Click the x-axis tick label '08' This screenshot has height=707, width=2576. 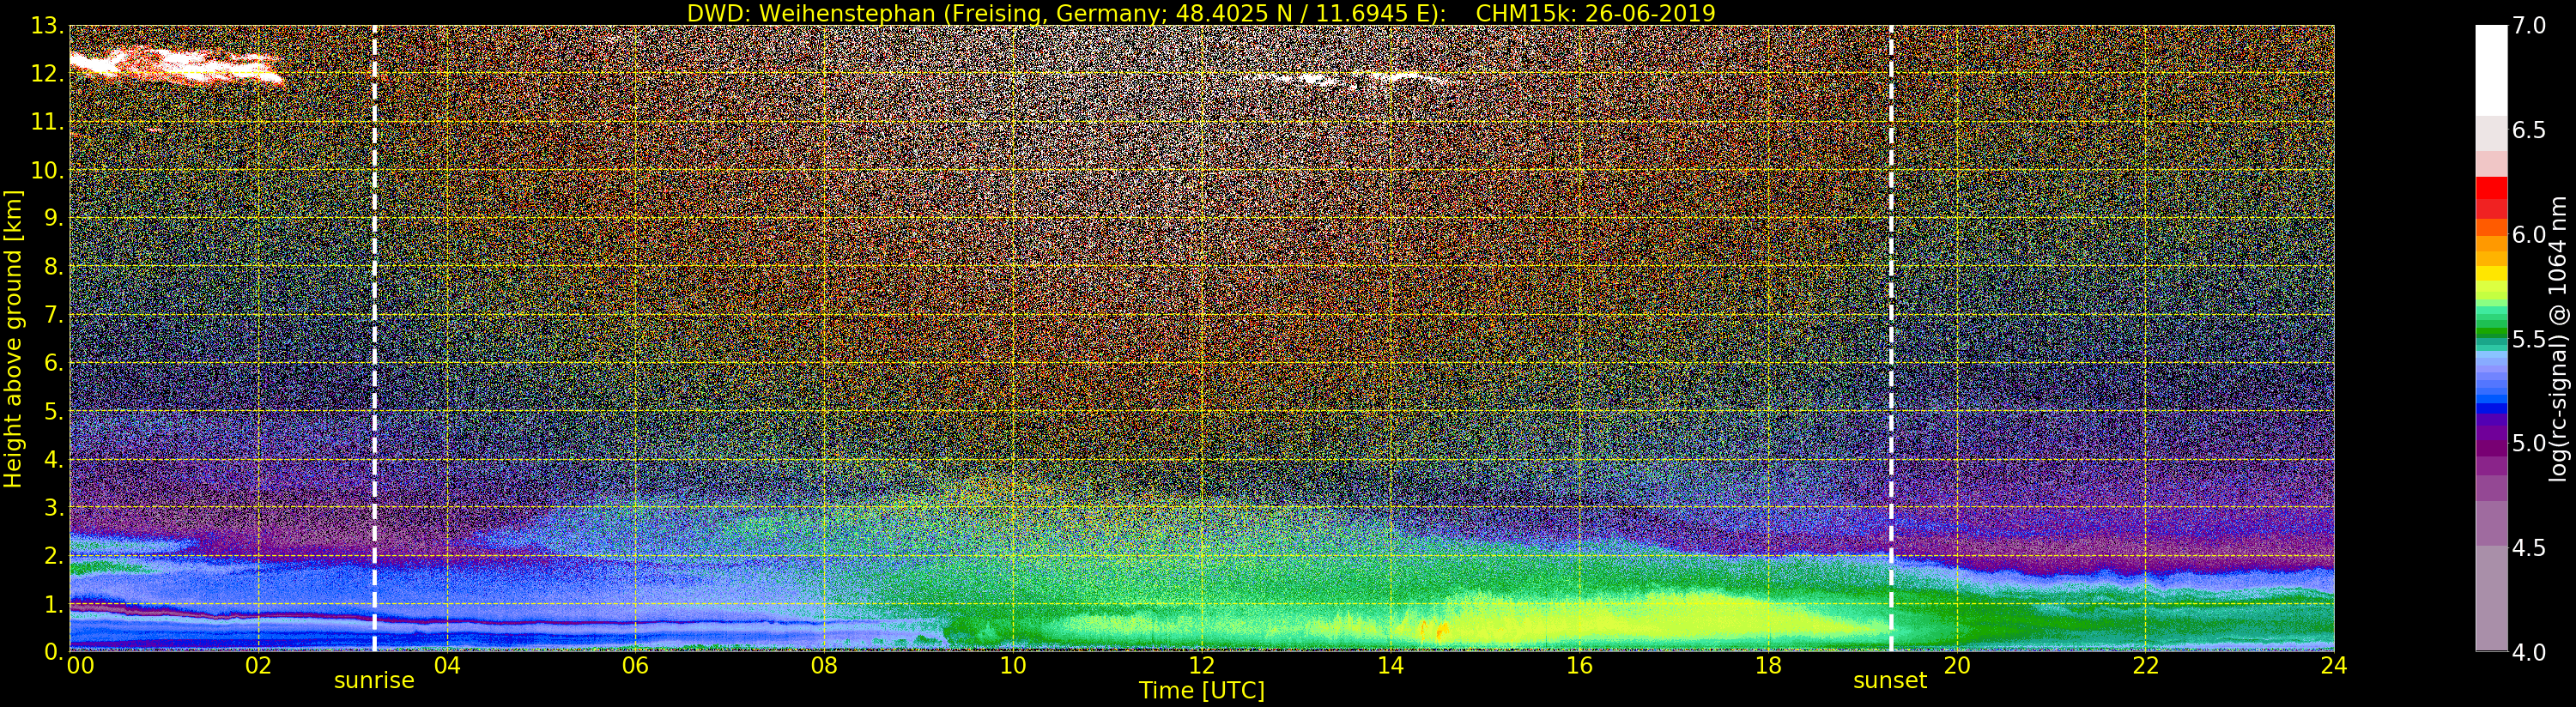coord(824,665)
